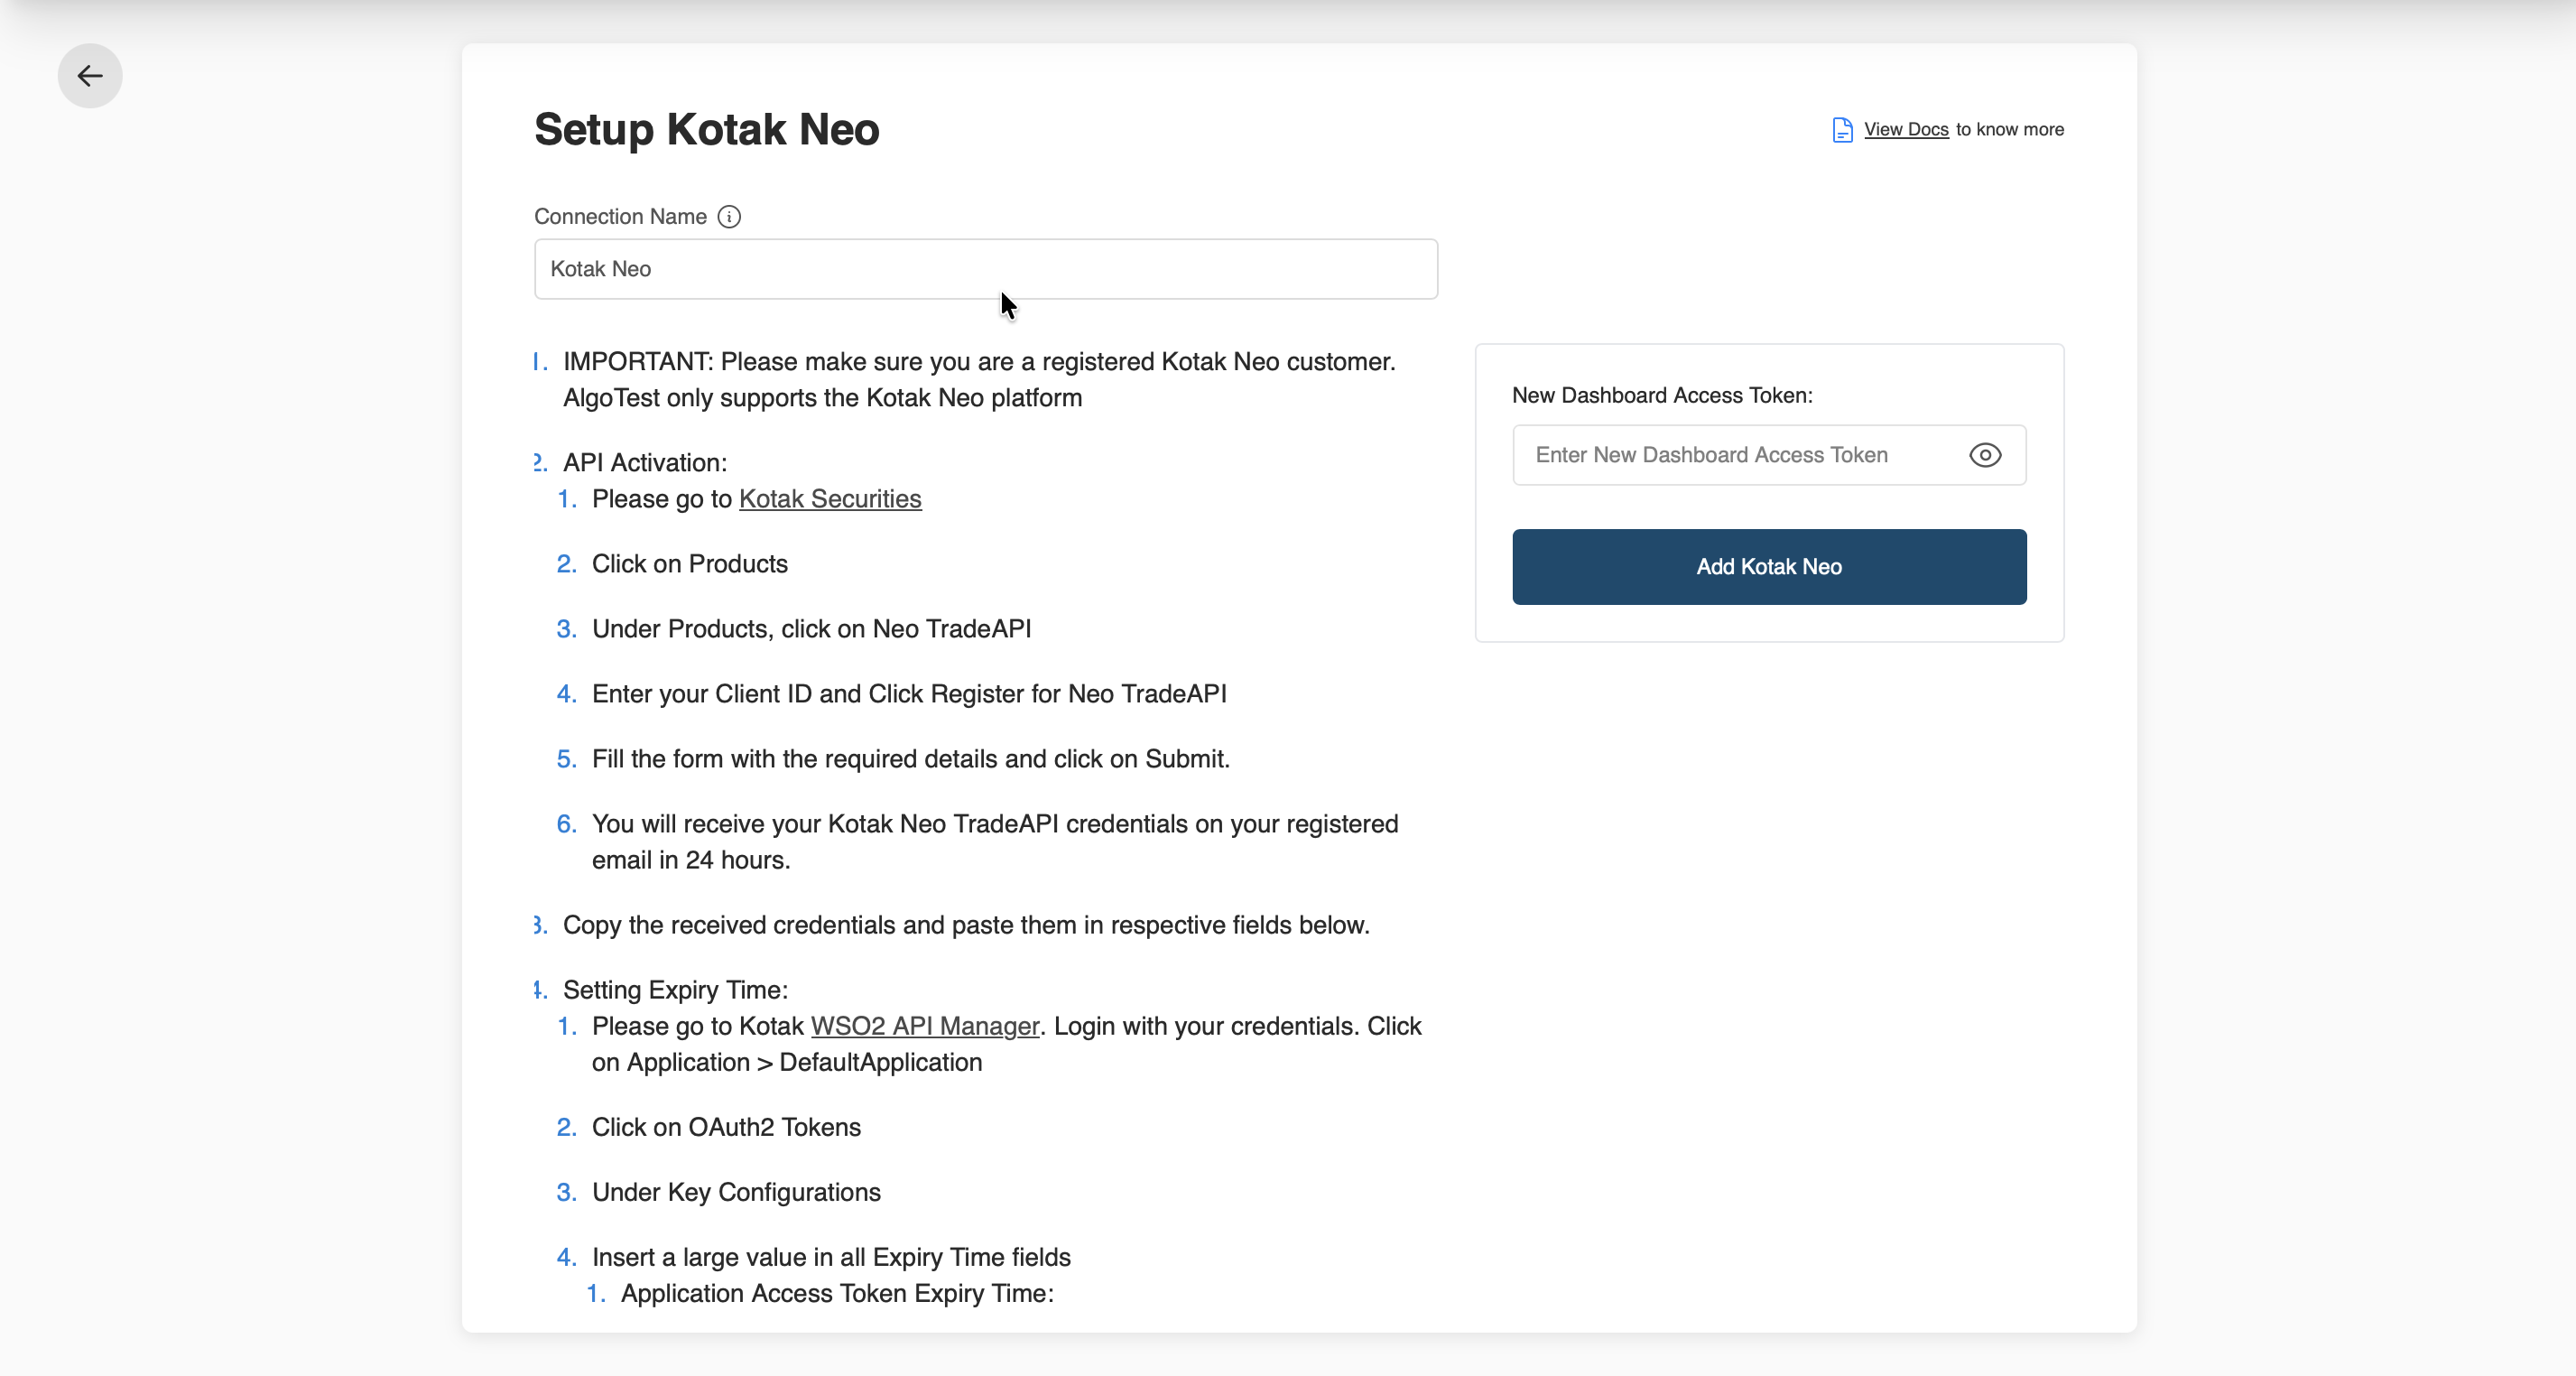Open the WSO2 API Manager link
This screenshot has width=2576, height=1376.
point(924,1026)
